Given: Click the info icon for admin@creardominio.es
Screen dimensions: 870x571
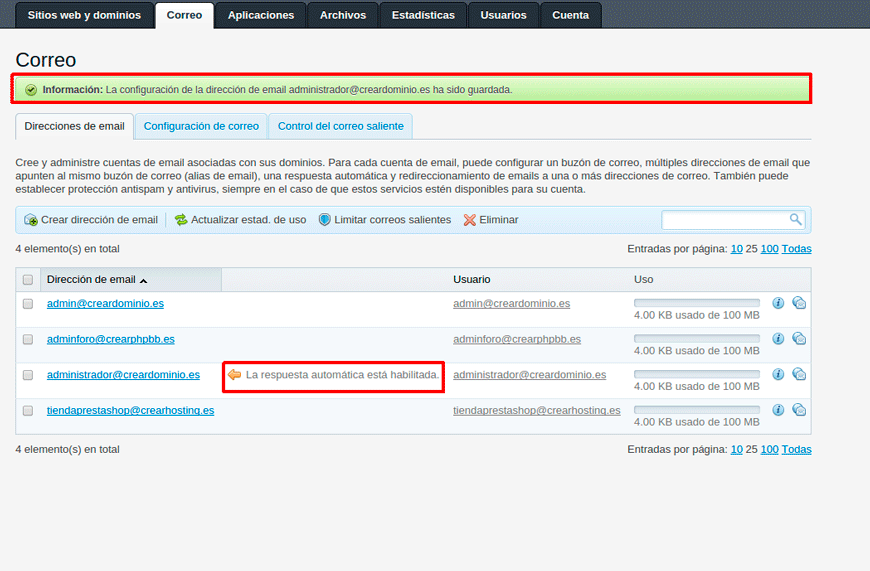Looking at the screenshot, I should coord(778,303).
